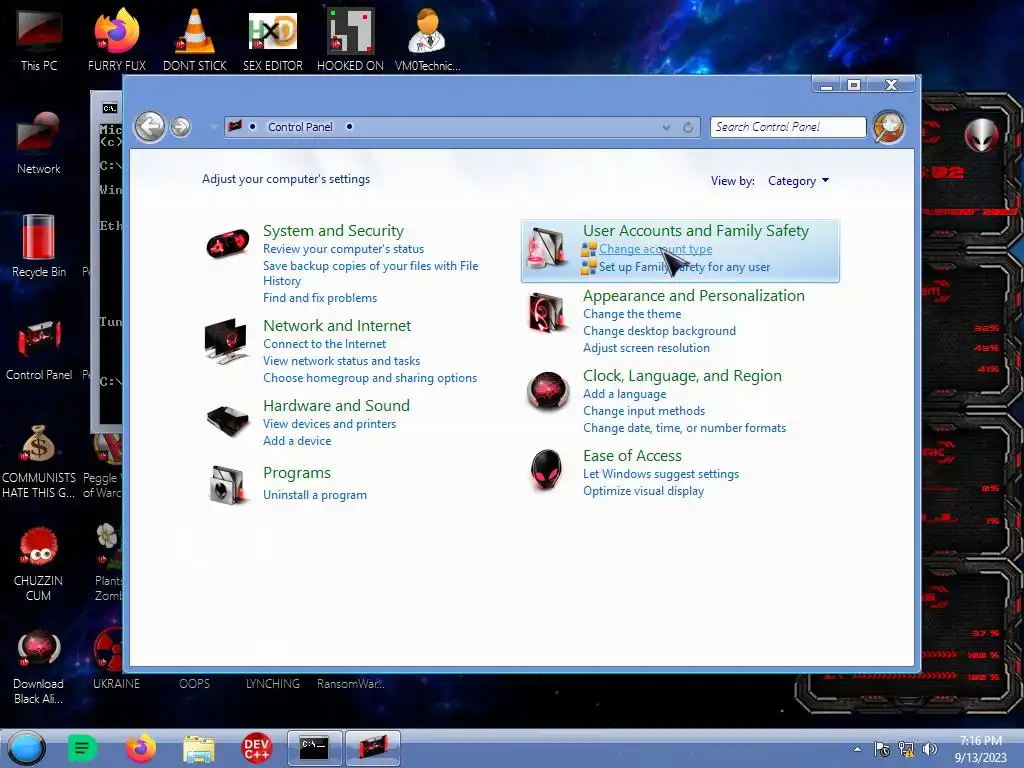Open Firefox from the taskbar
This screenshot has height=768, width=1024.
(x=140, y=748)
